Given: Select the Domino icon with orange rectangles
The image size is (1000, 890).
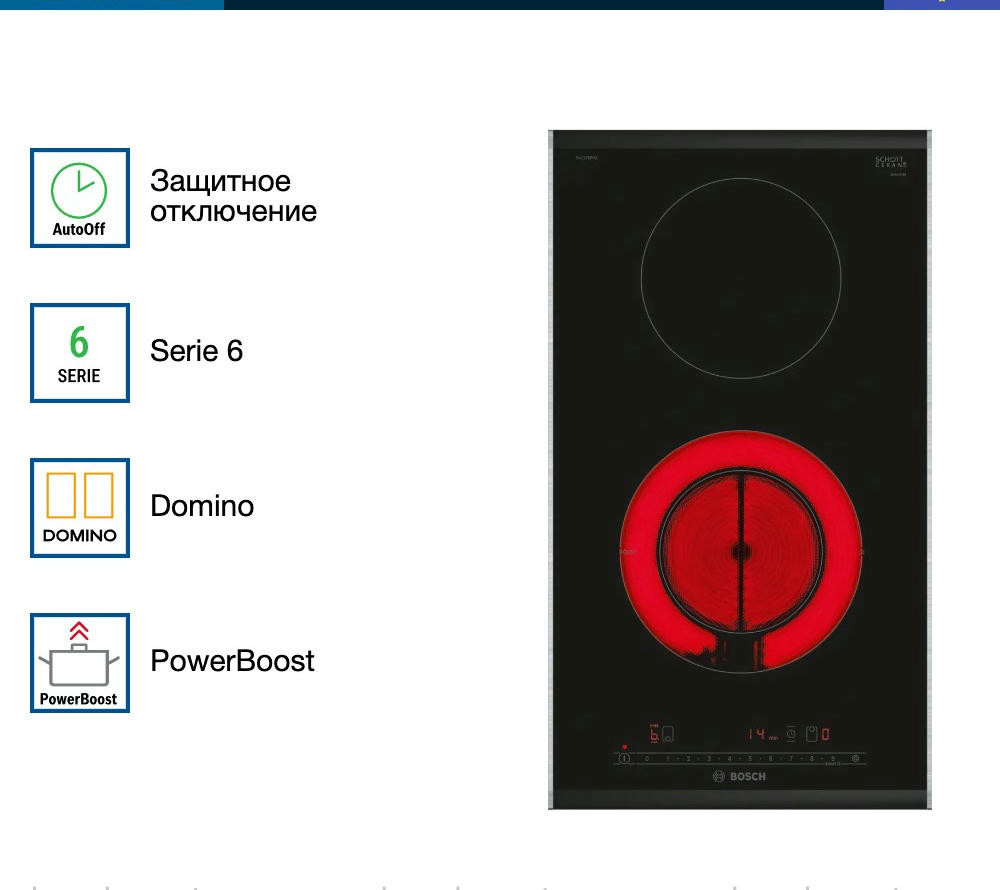Looking at the screenshot, I should point(80,508).
